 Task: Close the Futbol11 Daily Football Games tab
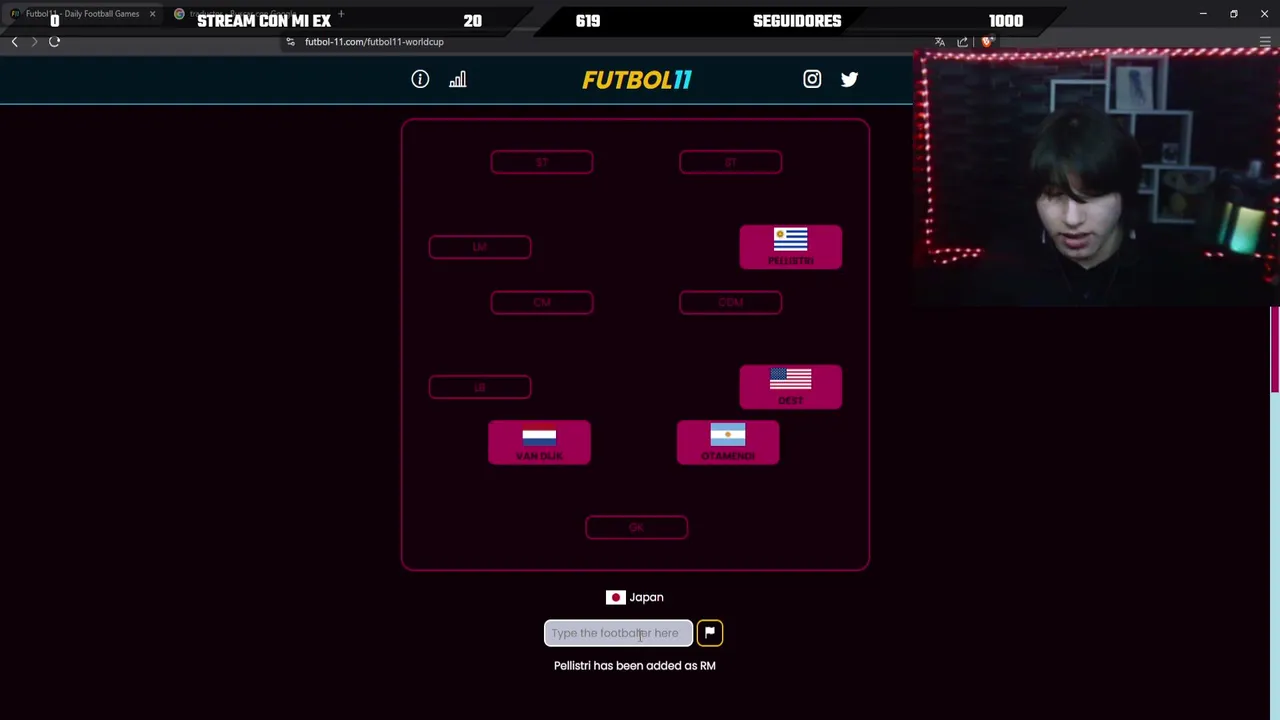point(152,14)
